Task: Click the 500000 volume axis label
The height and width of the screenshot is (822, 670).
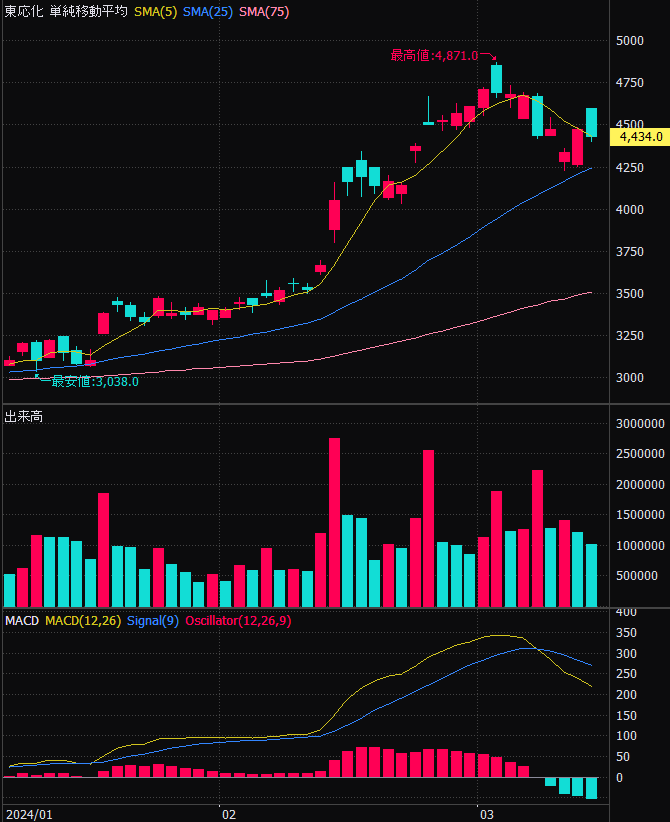Action: [x=636, y=576]
